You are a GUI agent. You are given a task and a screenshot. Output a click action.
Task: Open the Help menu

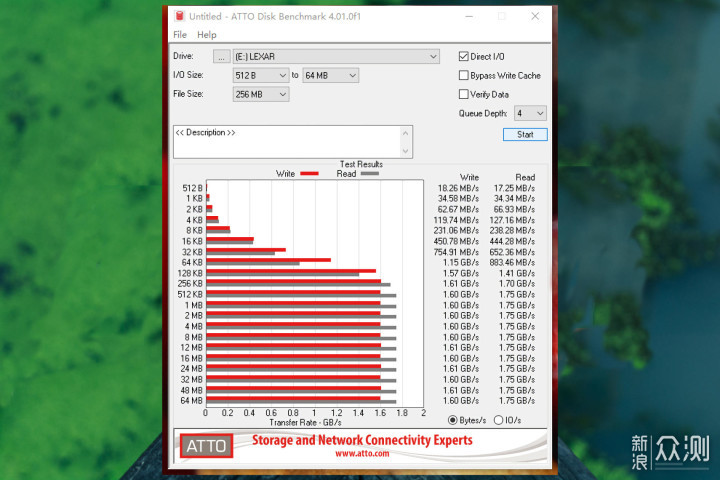tap(207, 35)
